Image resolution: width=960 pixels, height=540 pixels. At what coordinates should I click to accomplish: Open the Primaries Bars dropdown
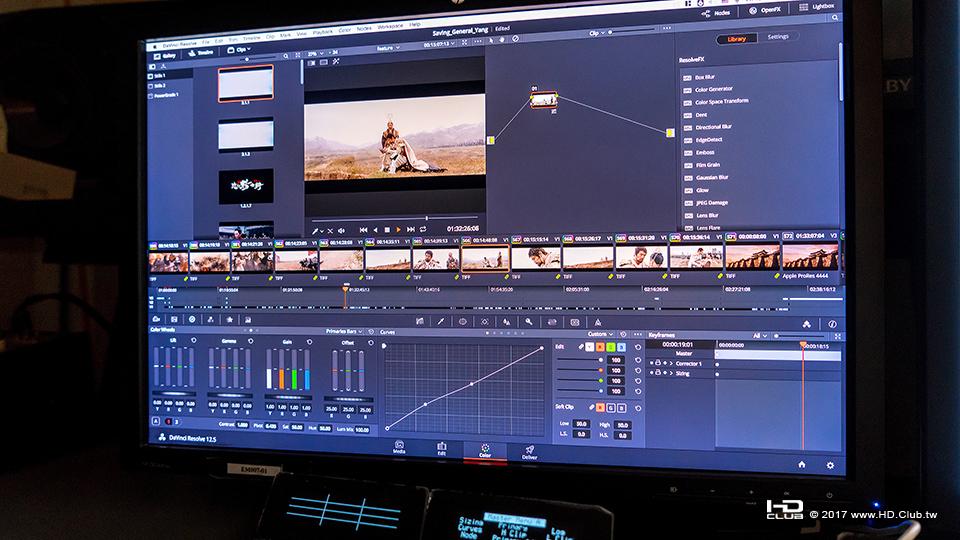pos(344,331)
